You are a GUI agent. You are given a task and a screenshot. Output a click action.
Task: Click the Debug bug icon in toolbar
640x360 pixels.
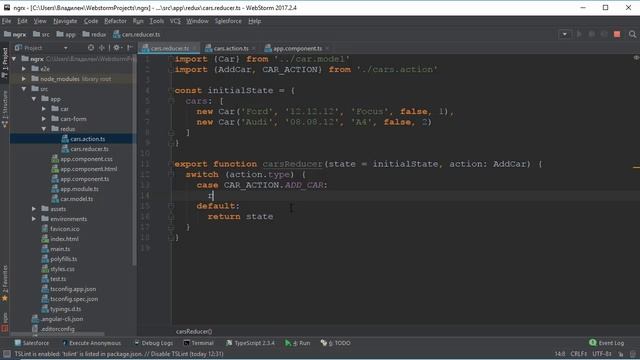click(591, 34)
